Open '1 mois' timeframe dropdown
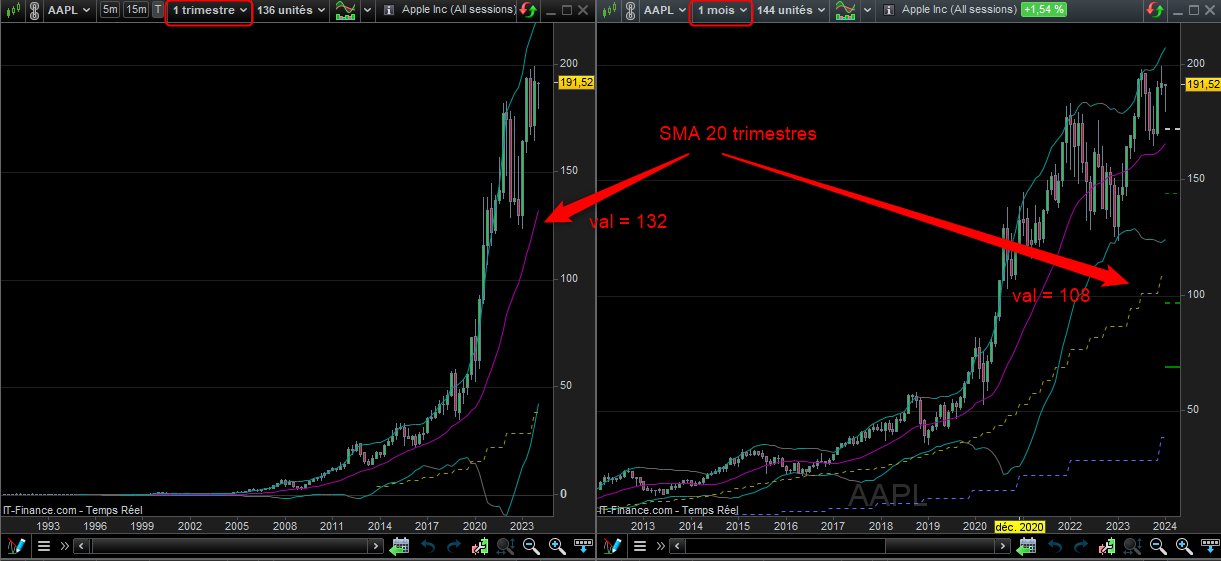This screenshot has width=1221, height=561. coord(720,10)
